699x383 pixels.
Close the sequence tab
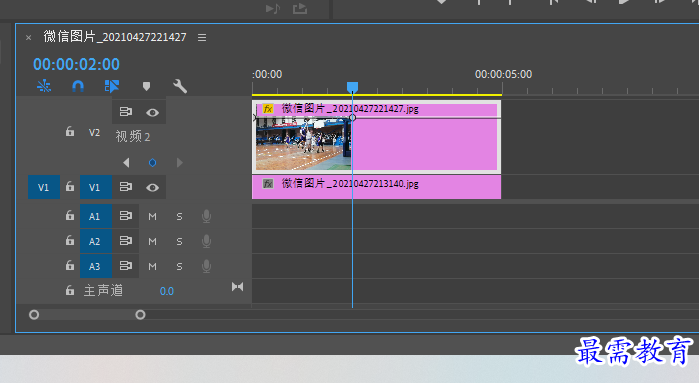[x=29, y=38]
